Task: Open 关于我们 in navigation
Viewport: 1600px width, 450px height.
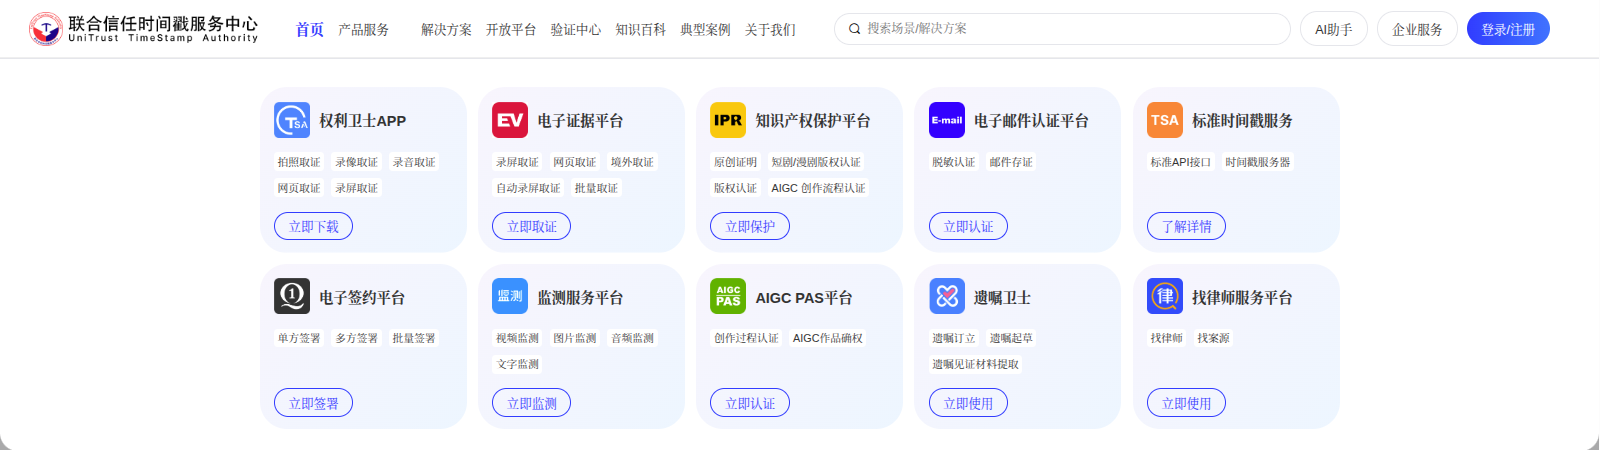Action: [770, 30]
